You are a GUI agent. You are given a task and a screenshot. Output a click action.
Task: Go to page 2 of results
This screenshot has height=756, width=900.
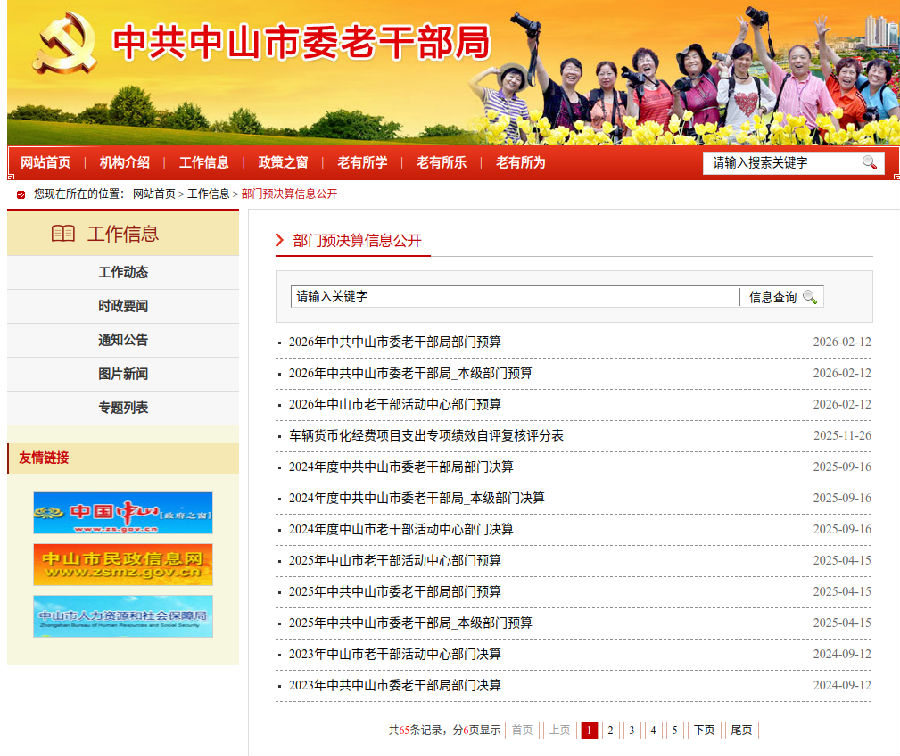(610, 730)
